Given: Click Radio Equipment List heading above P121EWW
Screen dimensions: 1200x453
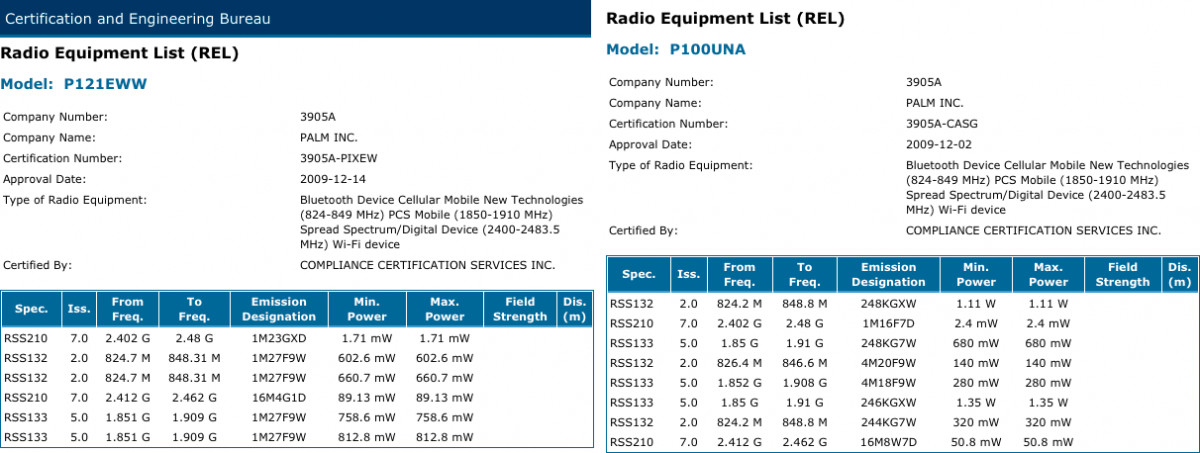Looking at the screenshot, I should (x=119, y=53).
